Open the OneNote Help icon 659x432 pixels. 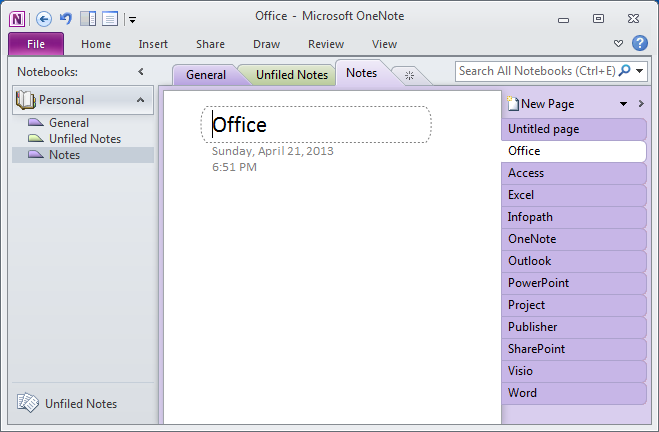(640, 43)
